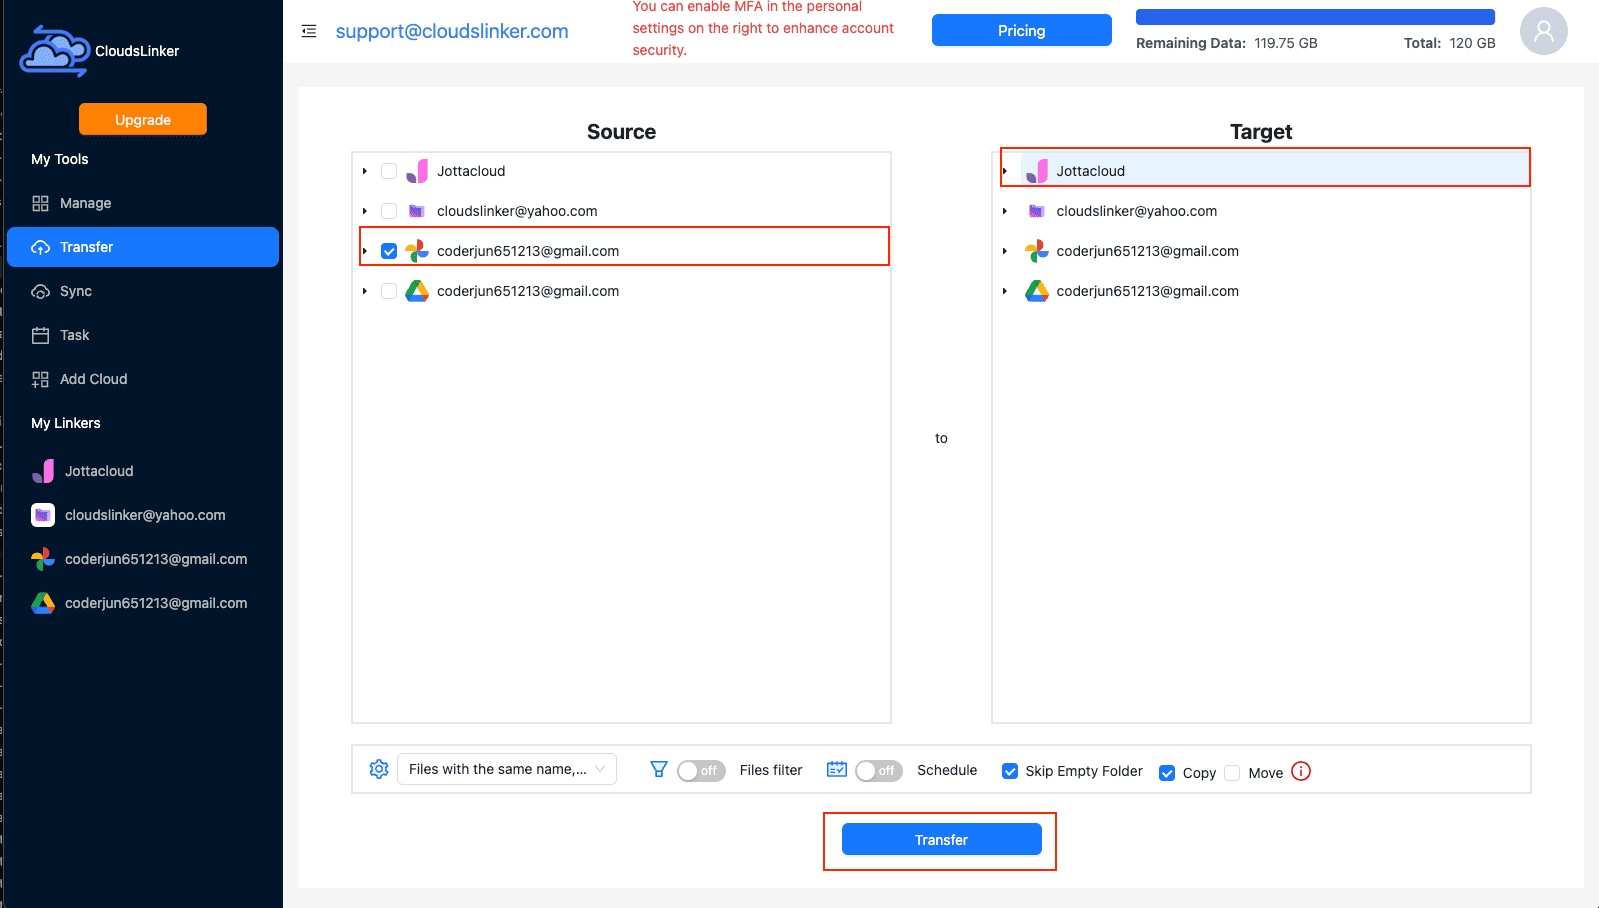Toggle the Schedule switch

(879, 771)
